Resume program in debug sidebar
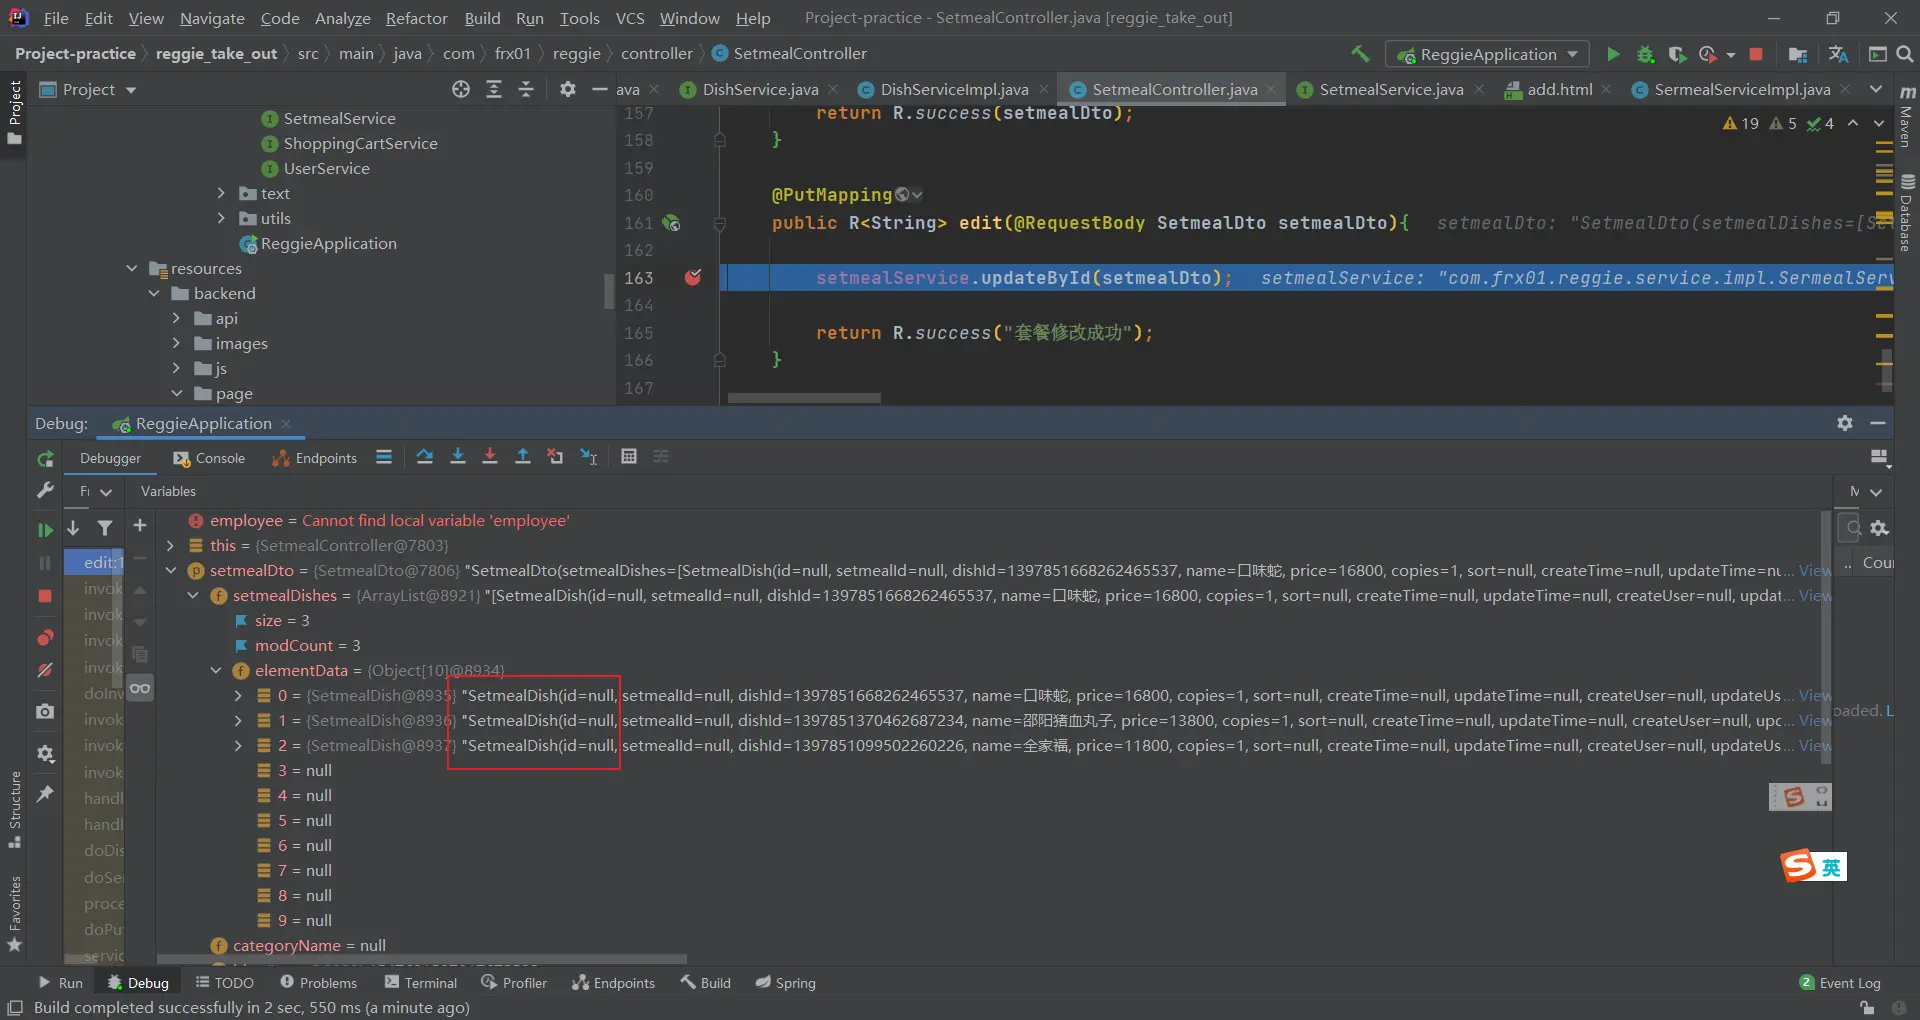 coord(45,530)
